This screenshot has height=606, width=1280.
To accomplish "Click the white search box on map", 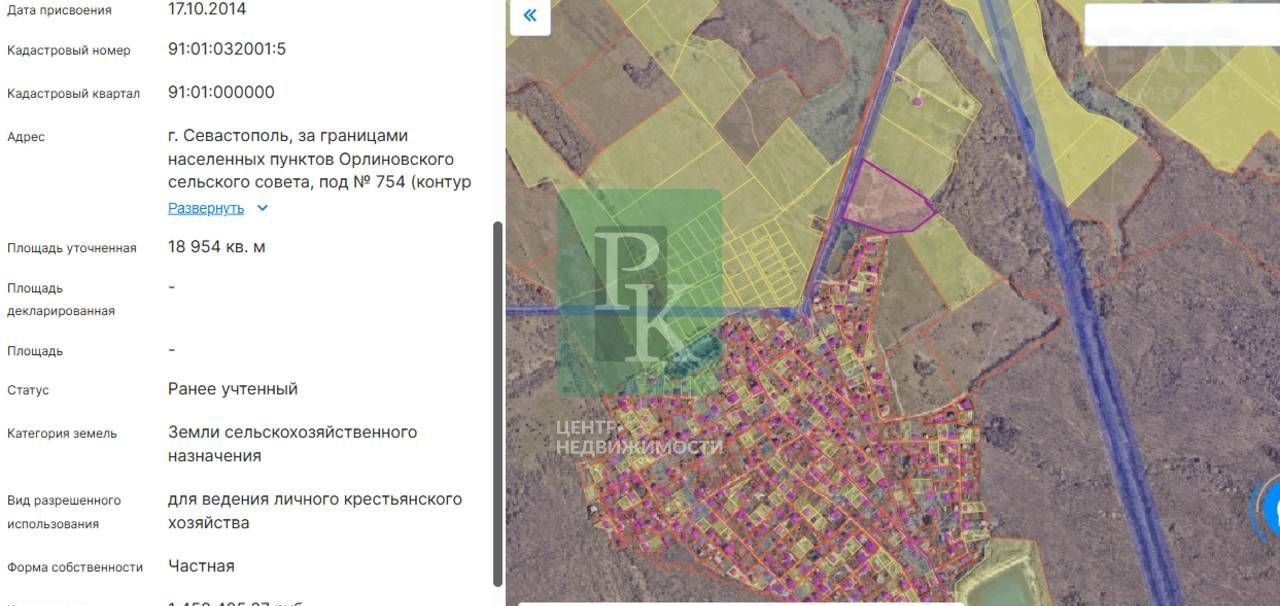I will (x=1180, y=25).
